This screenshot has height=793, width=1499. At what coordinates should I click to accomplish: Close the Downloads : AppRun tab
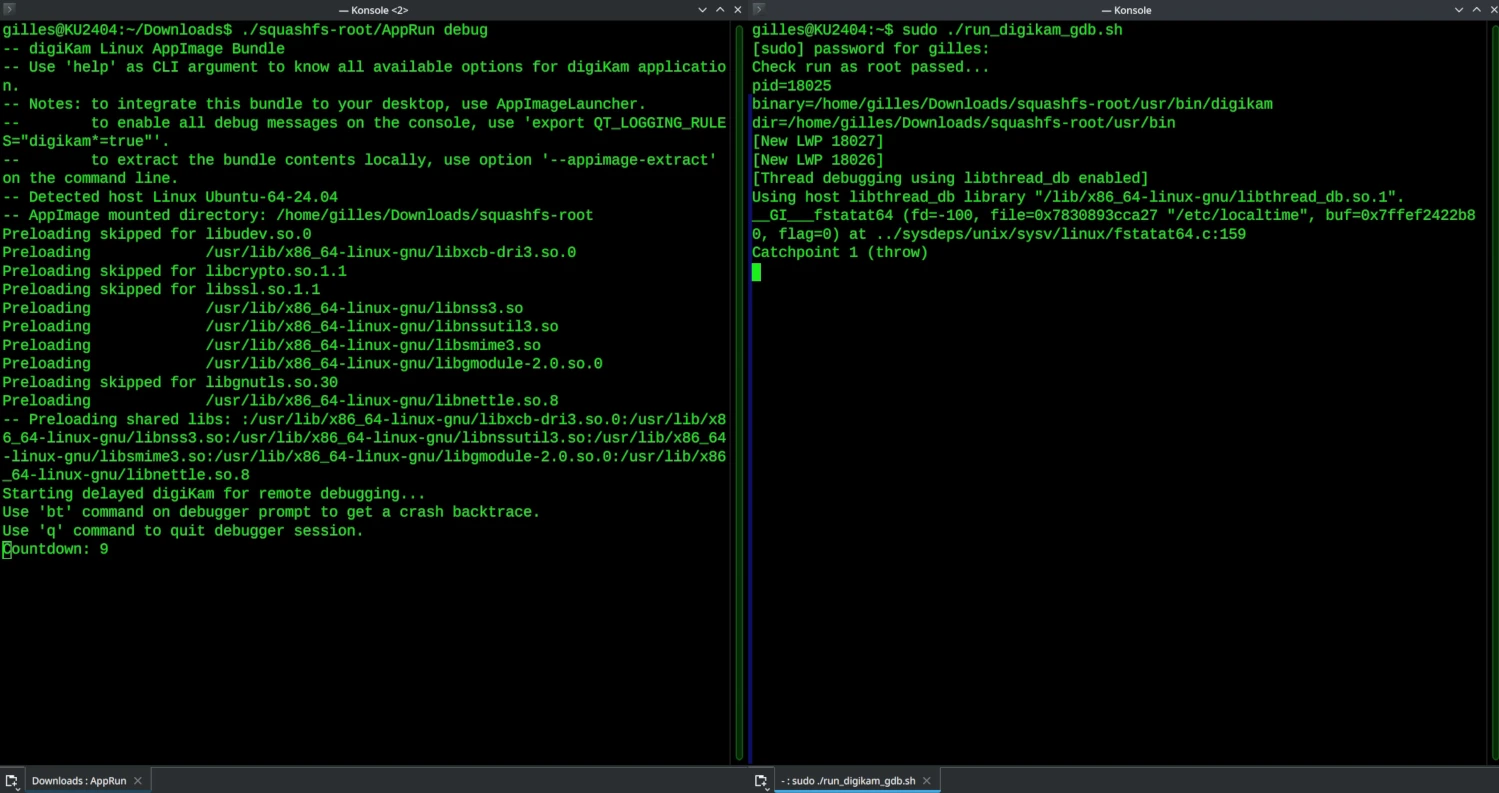click(x=138, y=781)
